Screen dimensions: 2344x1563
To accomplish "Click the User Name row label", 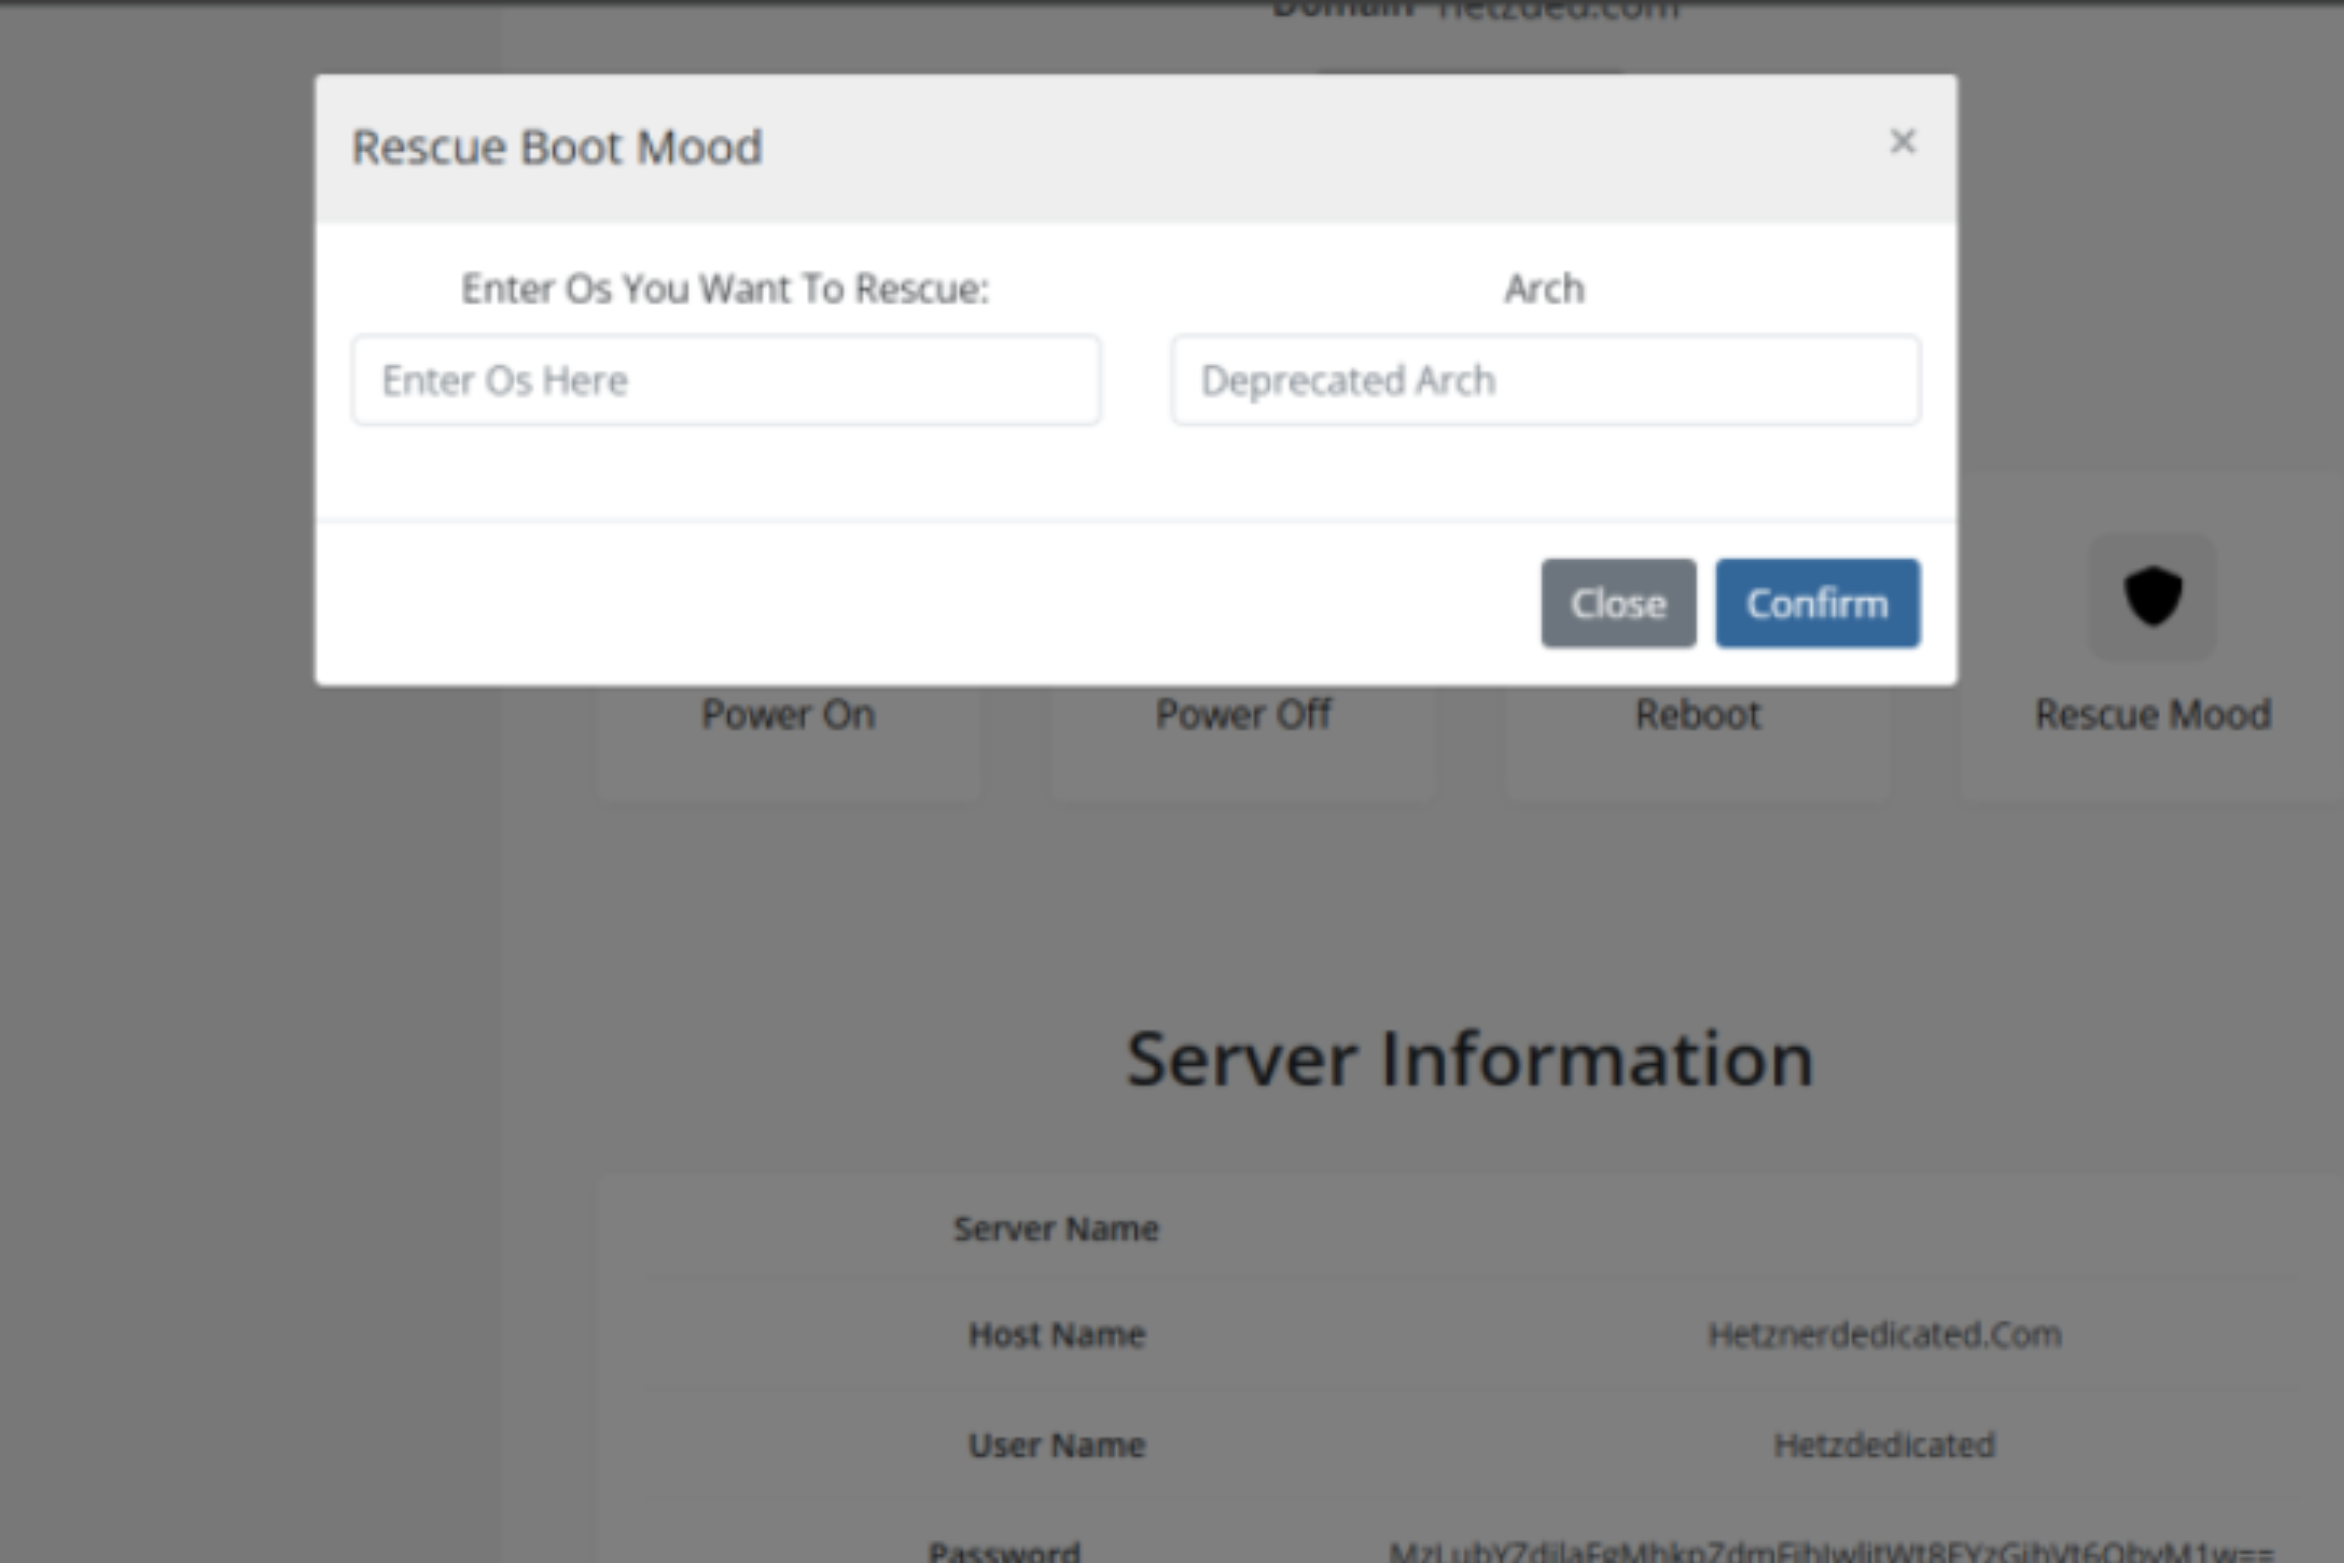I will (1056, 1445).
